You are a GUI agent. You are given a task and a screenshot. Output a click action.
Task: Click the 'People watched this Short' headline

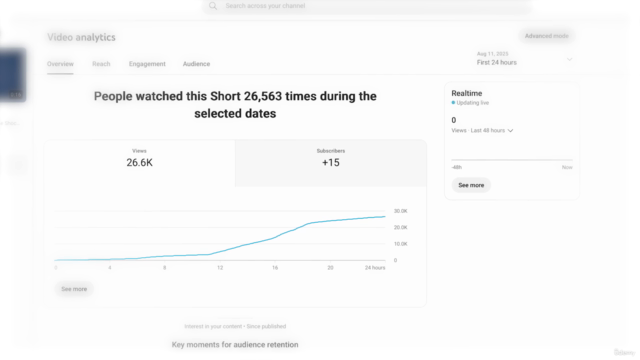(235, 105)
